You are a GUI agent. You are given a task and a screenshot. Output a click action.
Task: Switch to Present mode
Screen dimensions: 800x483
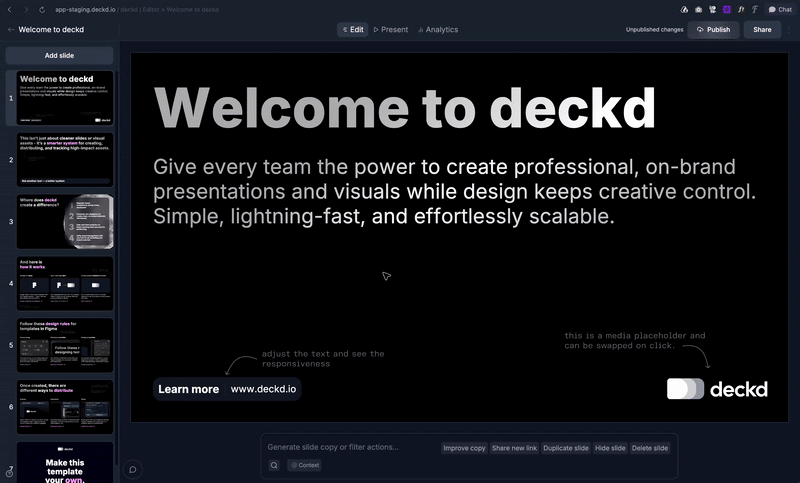391,30
